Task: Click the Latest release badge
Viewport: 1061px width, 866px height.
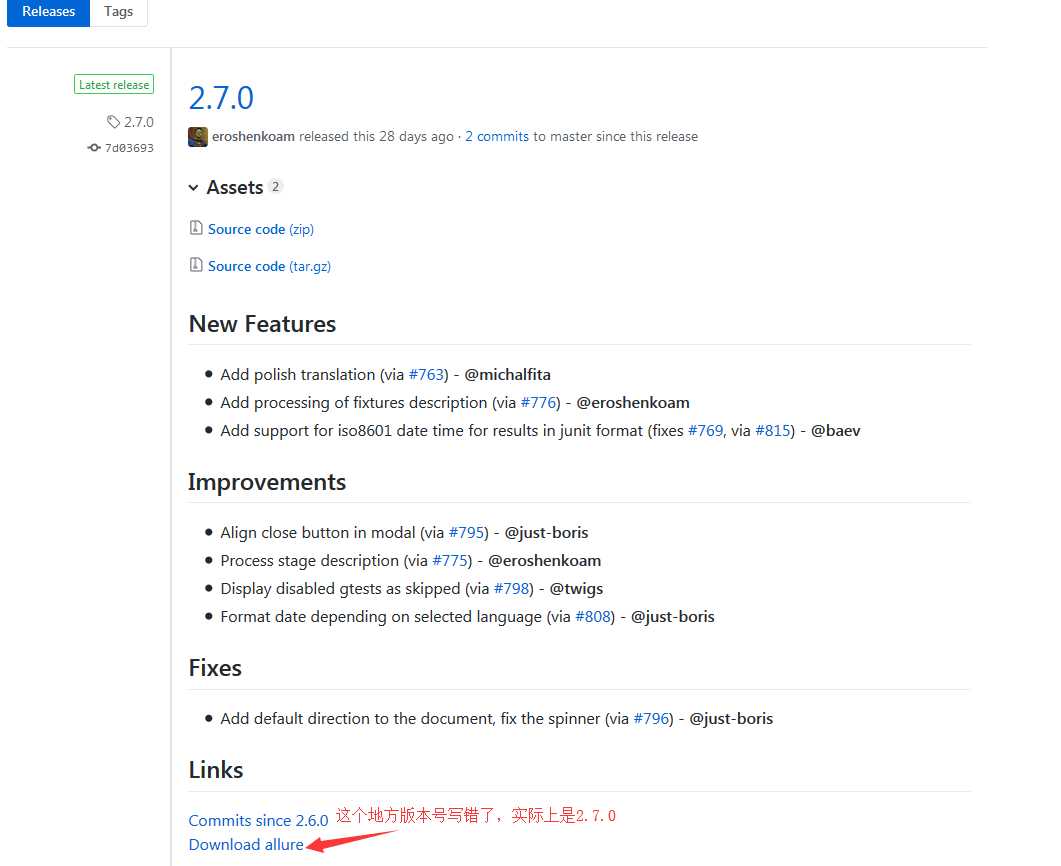Action: tap(114, 85)
